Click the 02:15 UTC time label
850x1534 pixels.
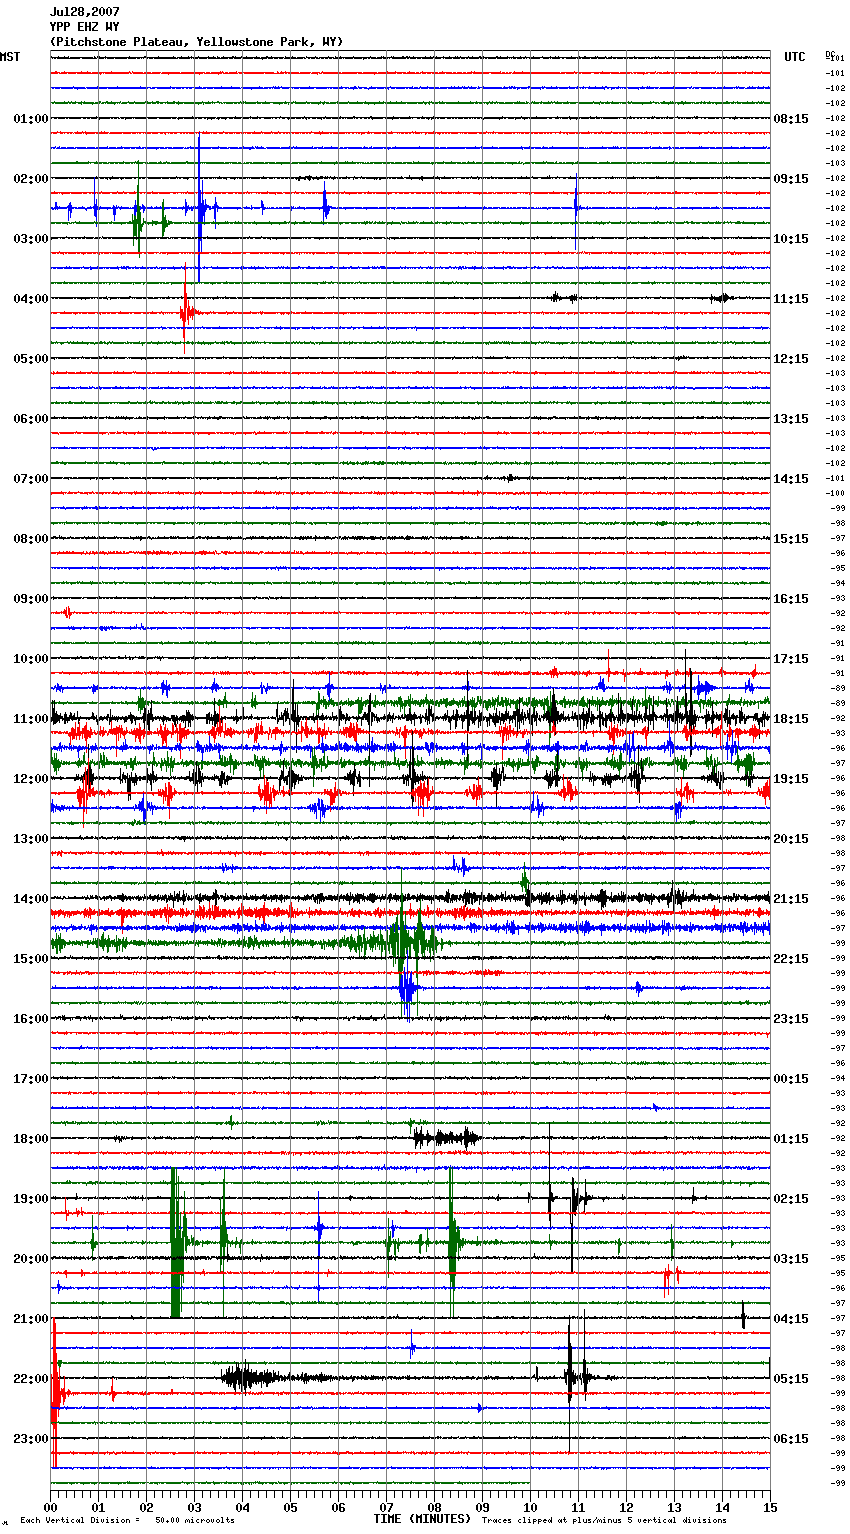(791, 1199)
